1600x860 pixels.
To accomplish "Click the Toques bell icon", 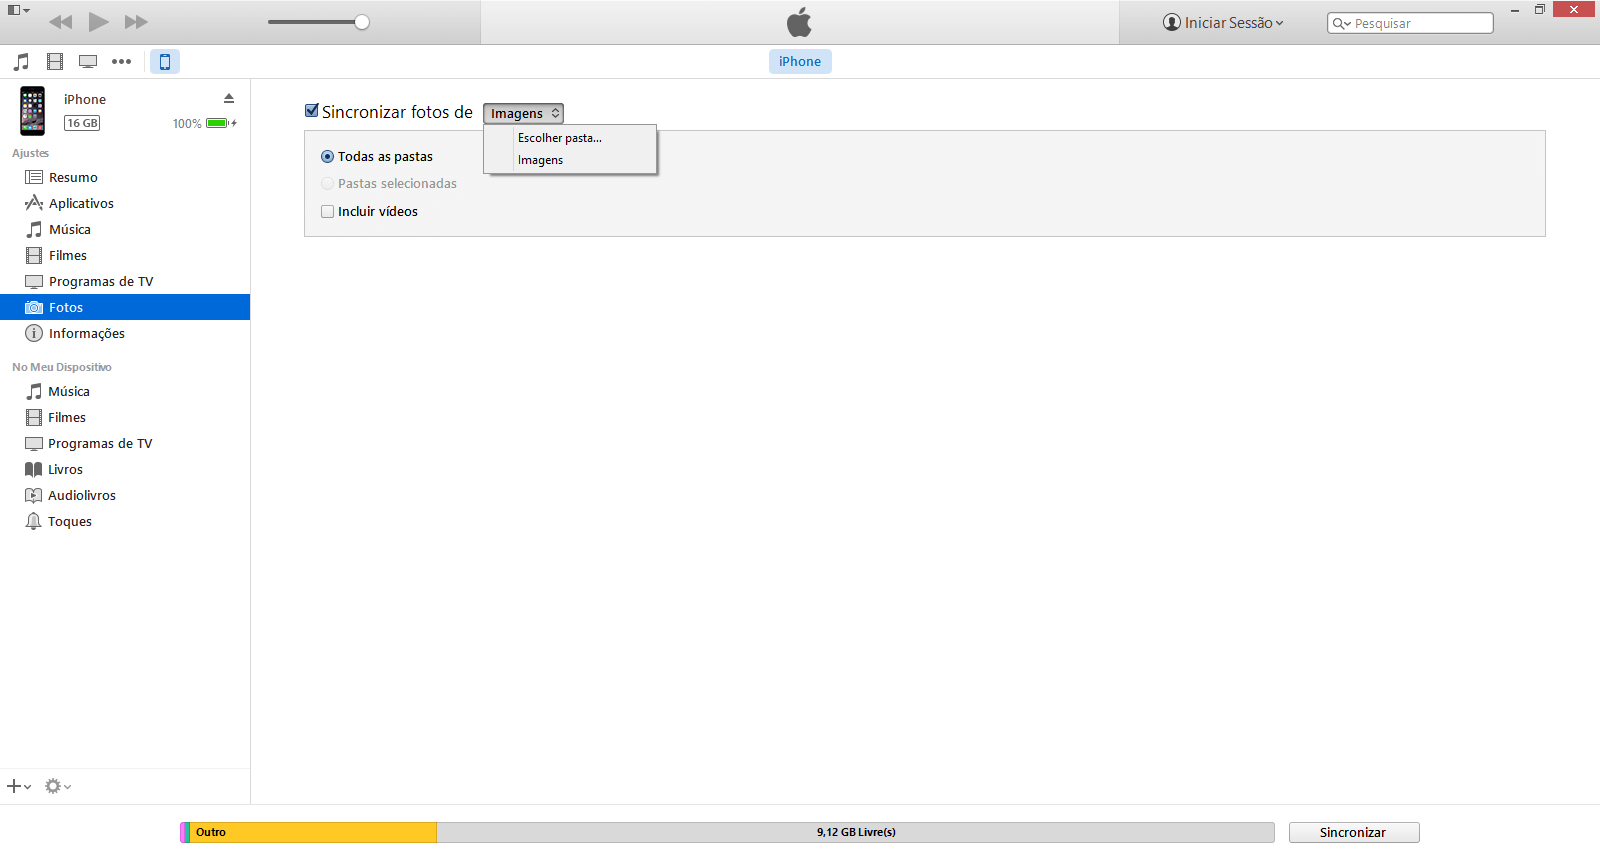I will pos(33,521).
